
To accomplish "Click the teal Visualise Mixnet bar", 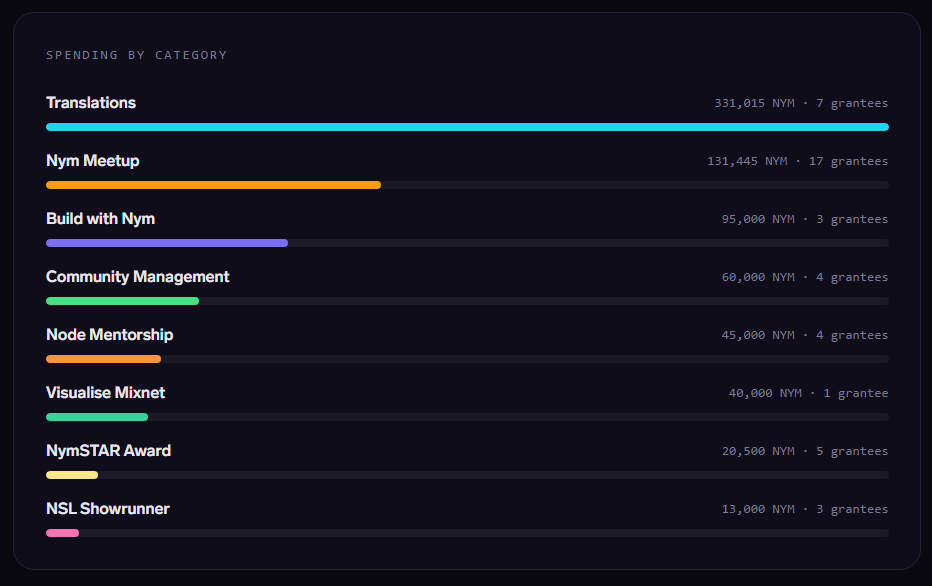I will pyautogui.click(x=97, y=417).
